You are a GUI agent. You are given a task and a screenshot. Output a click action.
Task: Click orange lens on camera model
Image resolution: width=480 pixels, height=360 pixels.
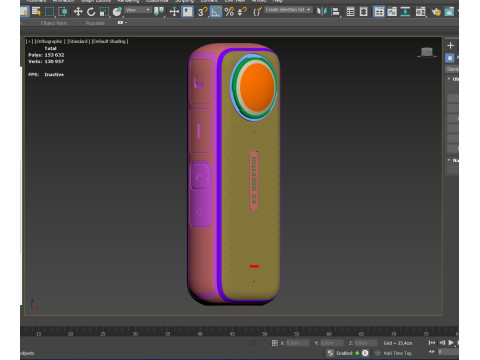257,87
